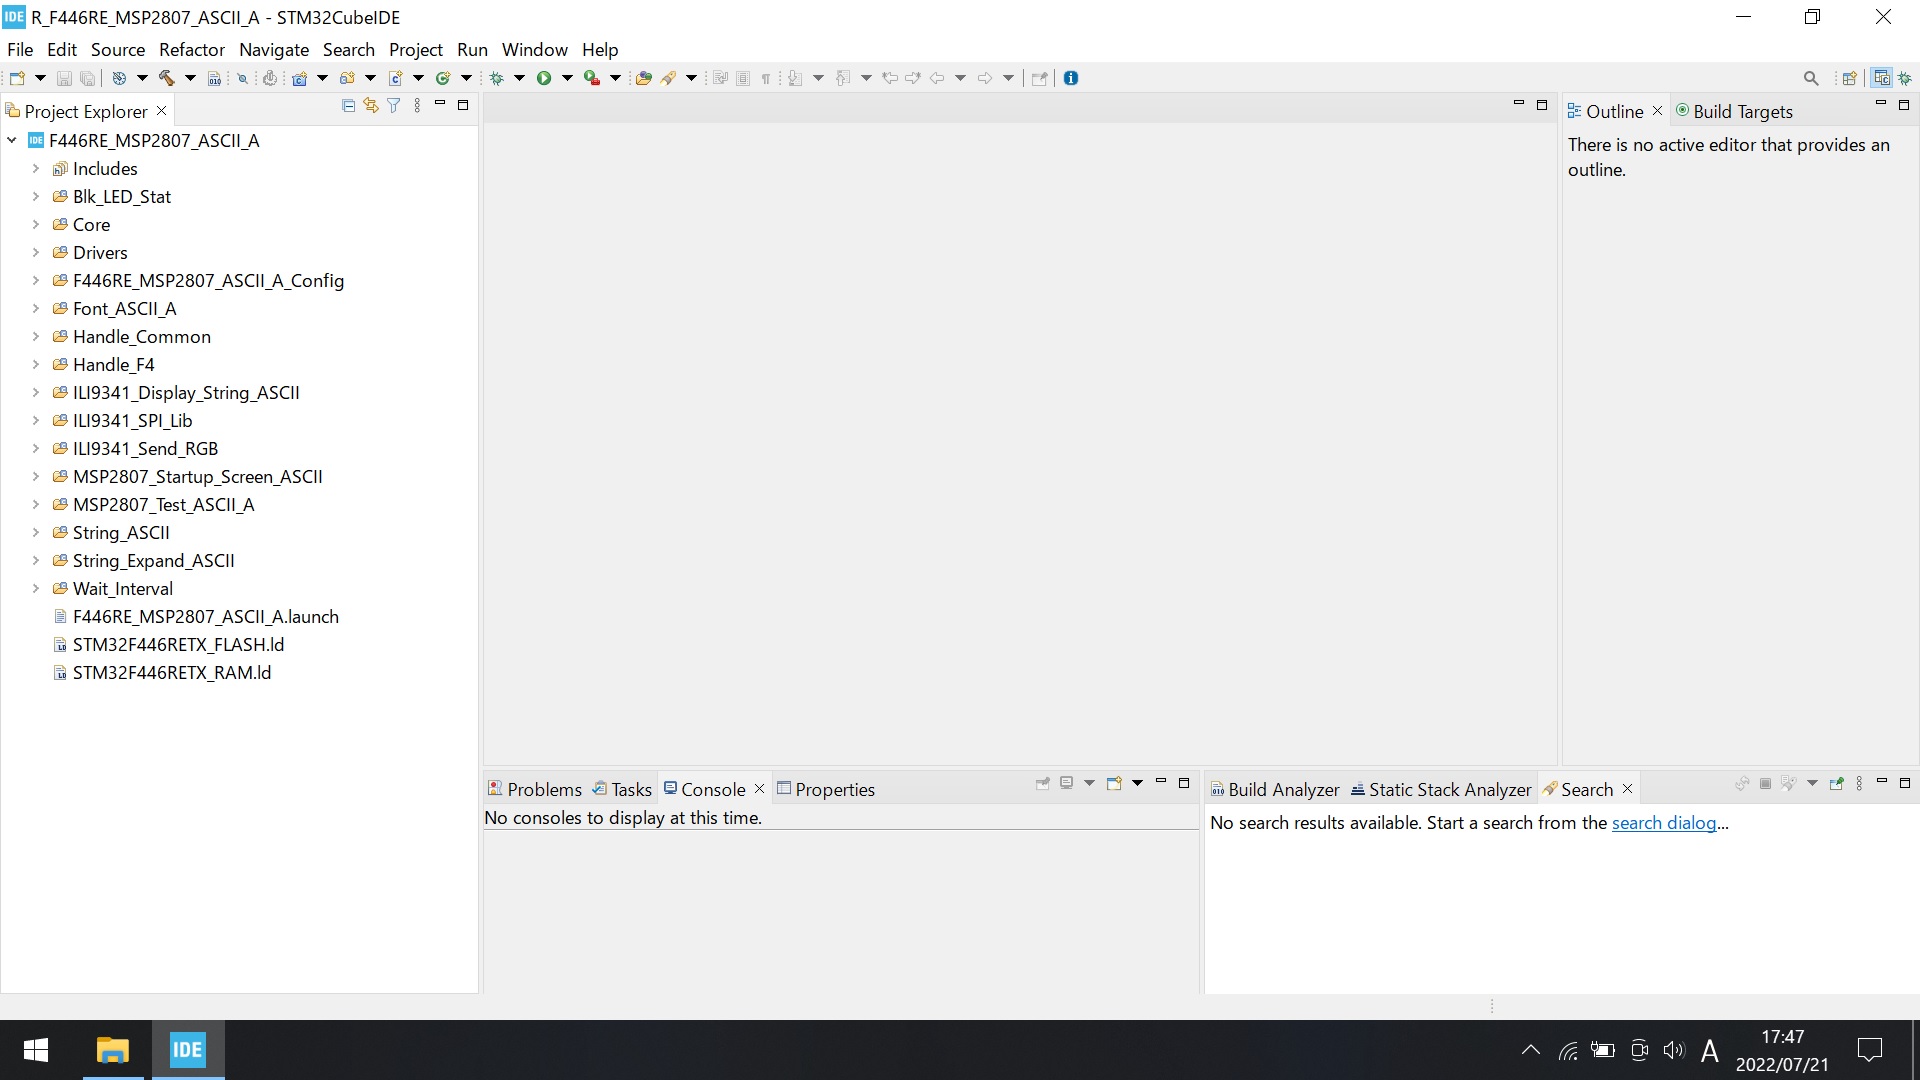The image size is (1920, 1080).
Task: Expand the ILI9341_Display_String_ASCII folder
Action: click(34, 392)
